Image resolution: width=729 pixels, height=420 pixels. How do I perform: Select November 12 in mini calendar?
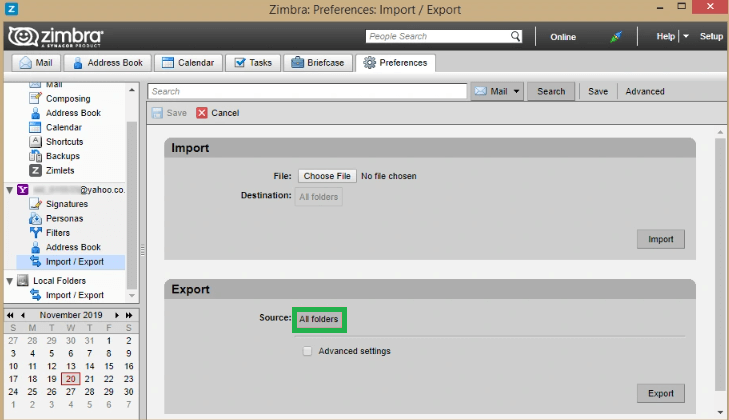(x=52, y=367)
